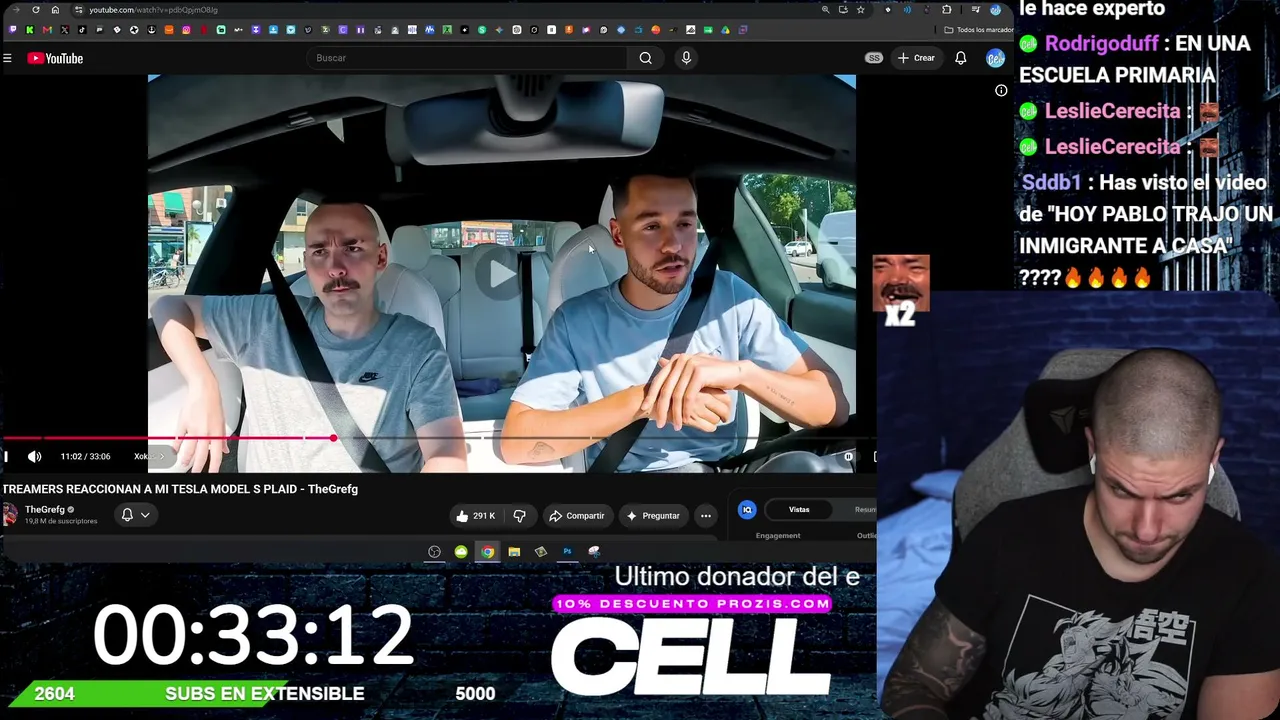Open the Twitch bookmark
Screen dimensions: 1280x720
(x=12, y=30)
